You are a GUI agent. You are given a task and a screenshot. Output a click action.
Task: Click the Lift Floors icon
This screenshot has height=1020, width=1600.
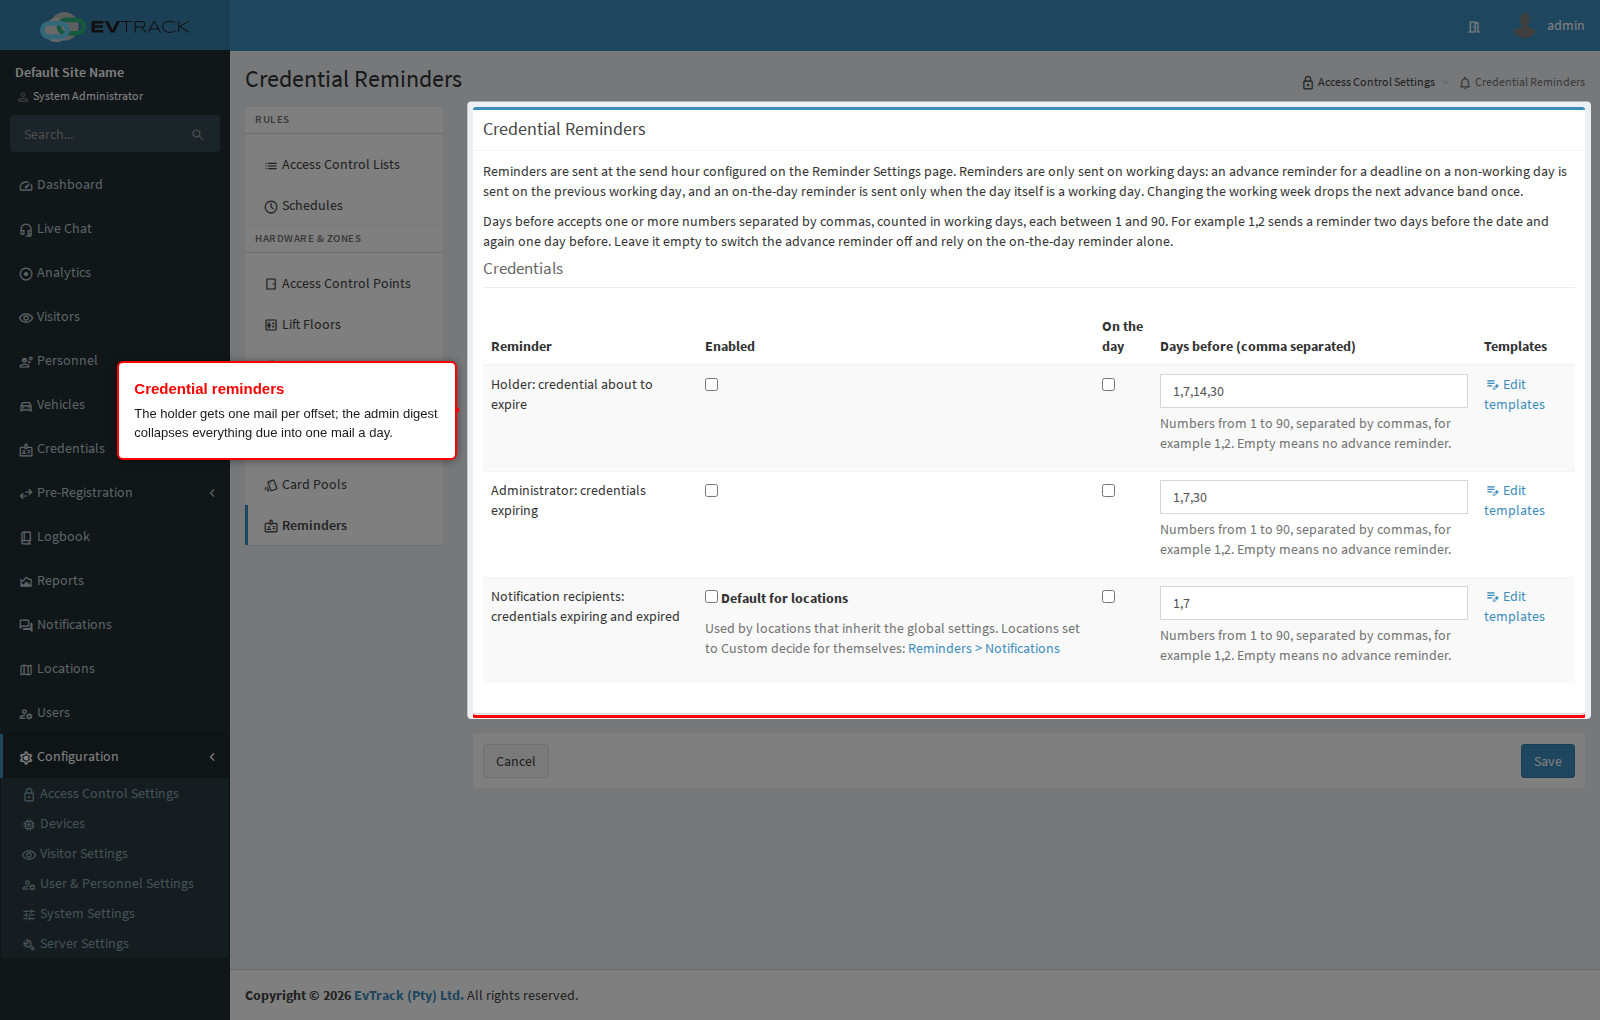click(x=271, y=326)
